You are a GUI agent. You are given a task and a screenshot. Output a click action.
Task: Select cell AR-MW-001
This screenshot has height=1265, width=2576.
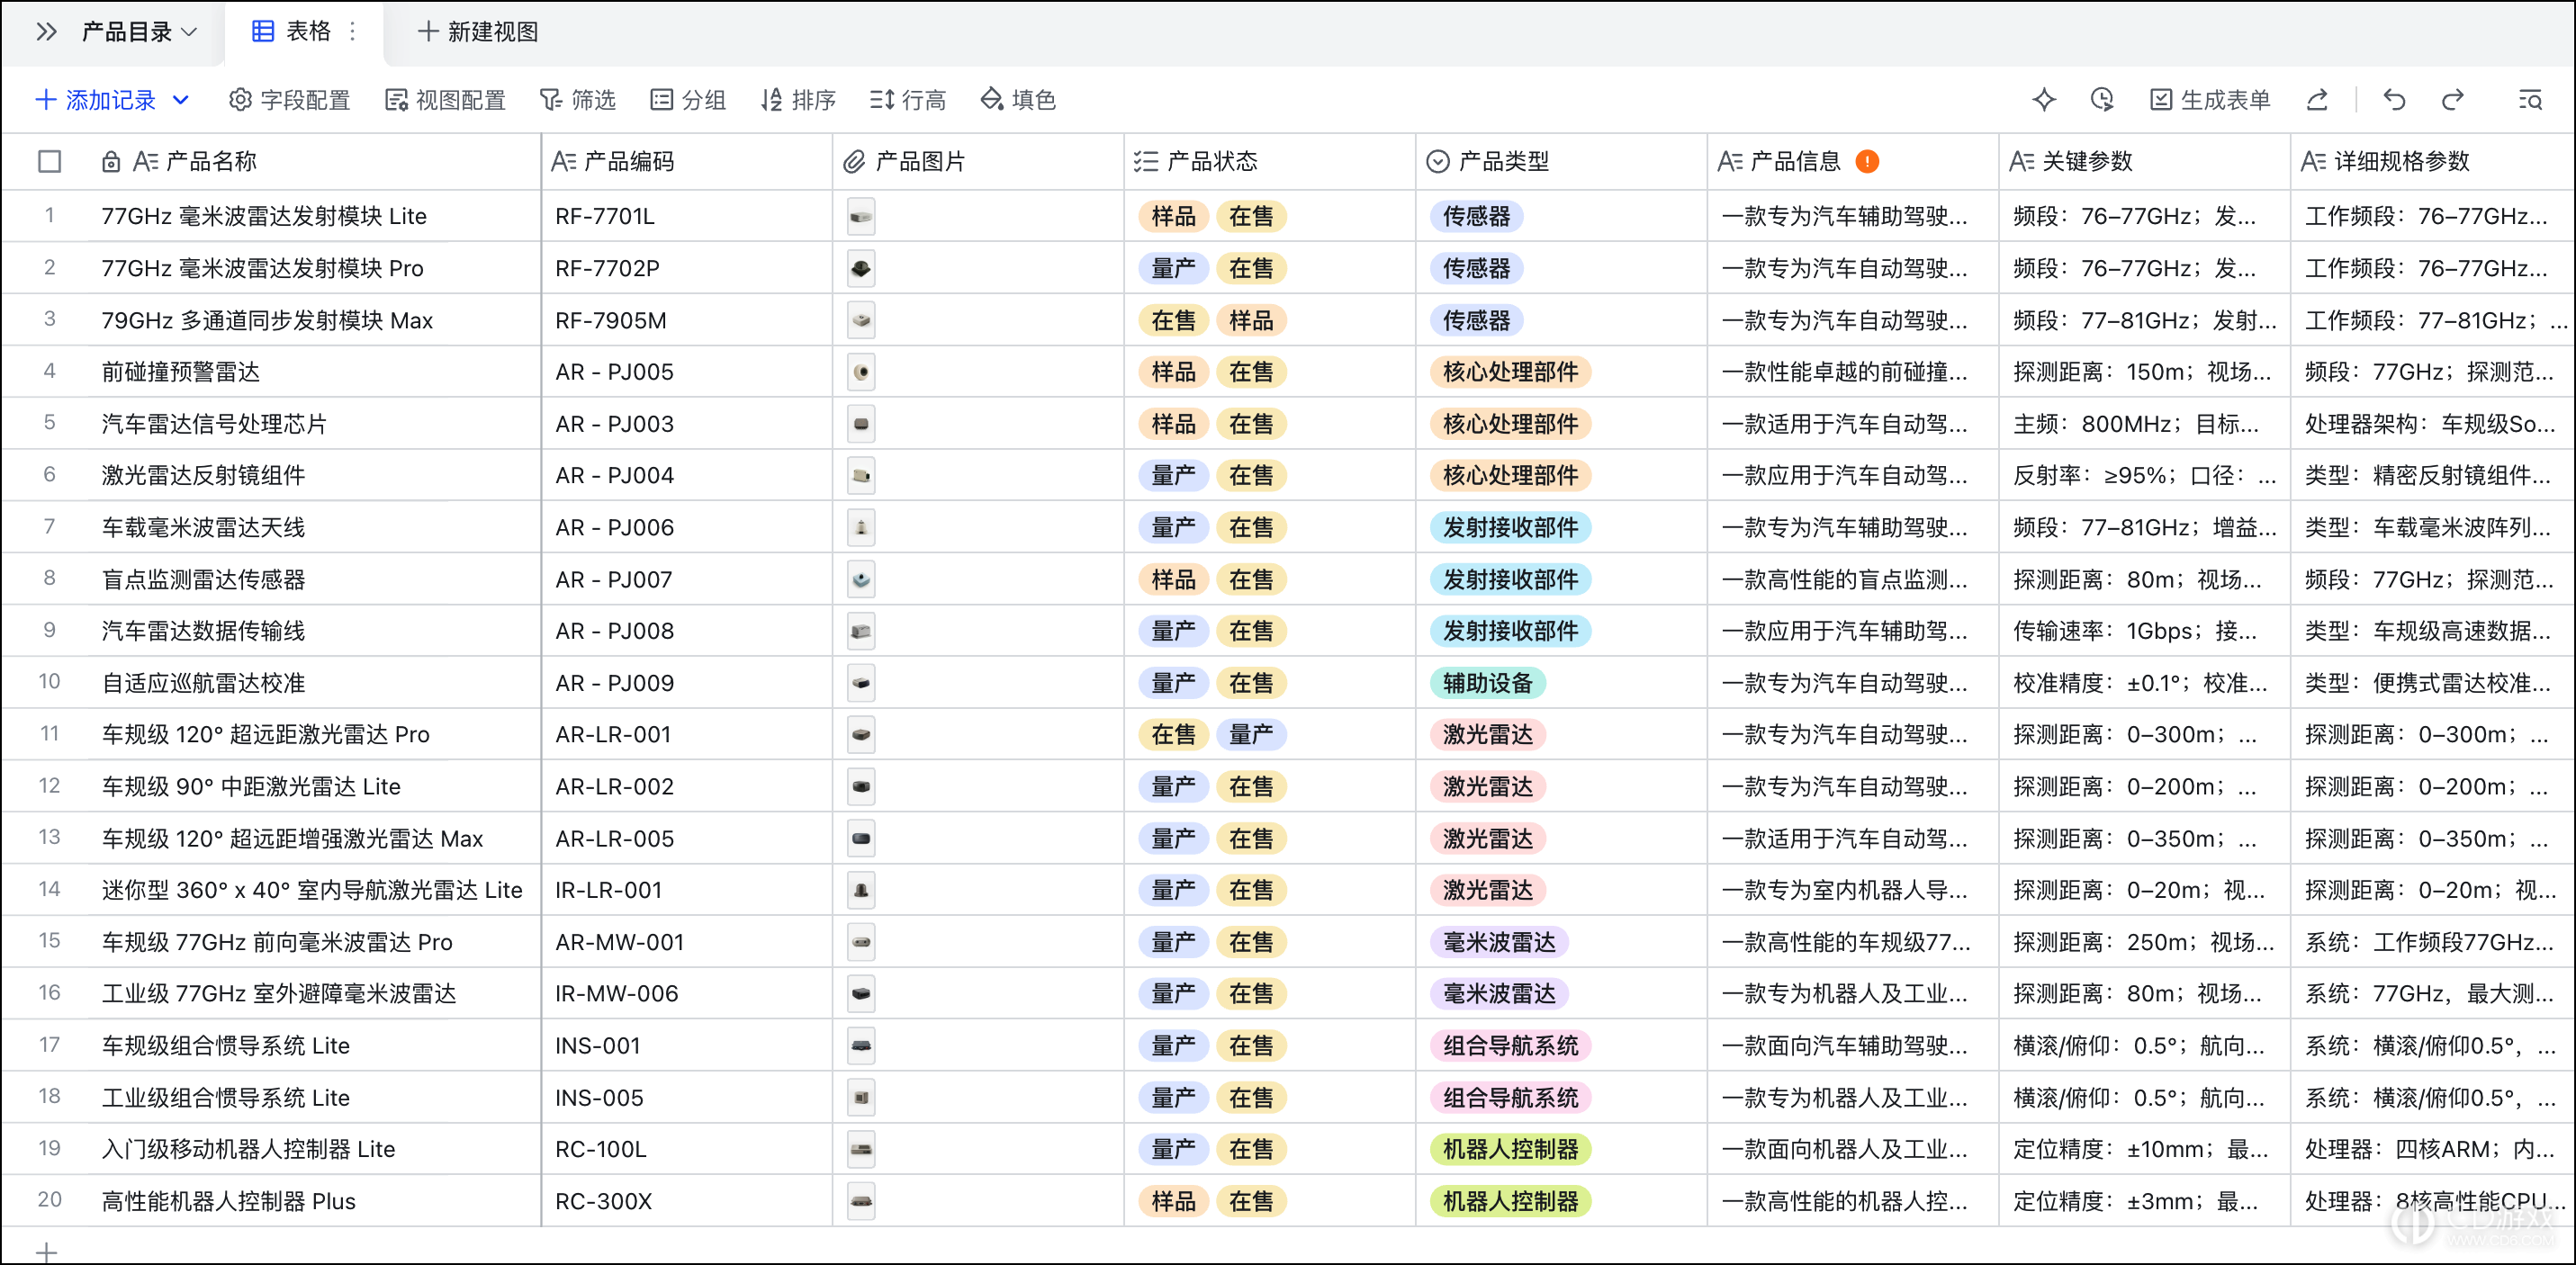coord(686,942)
